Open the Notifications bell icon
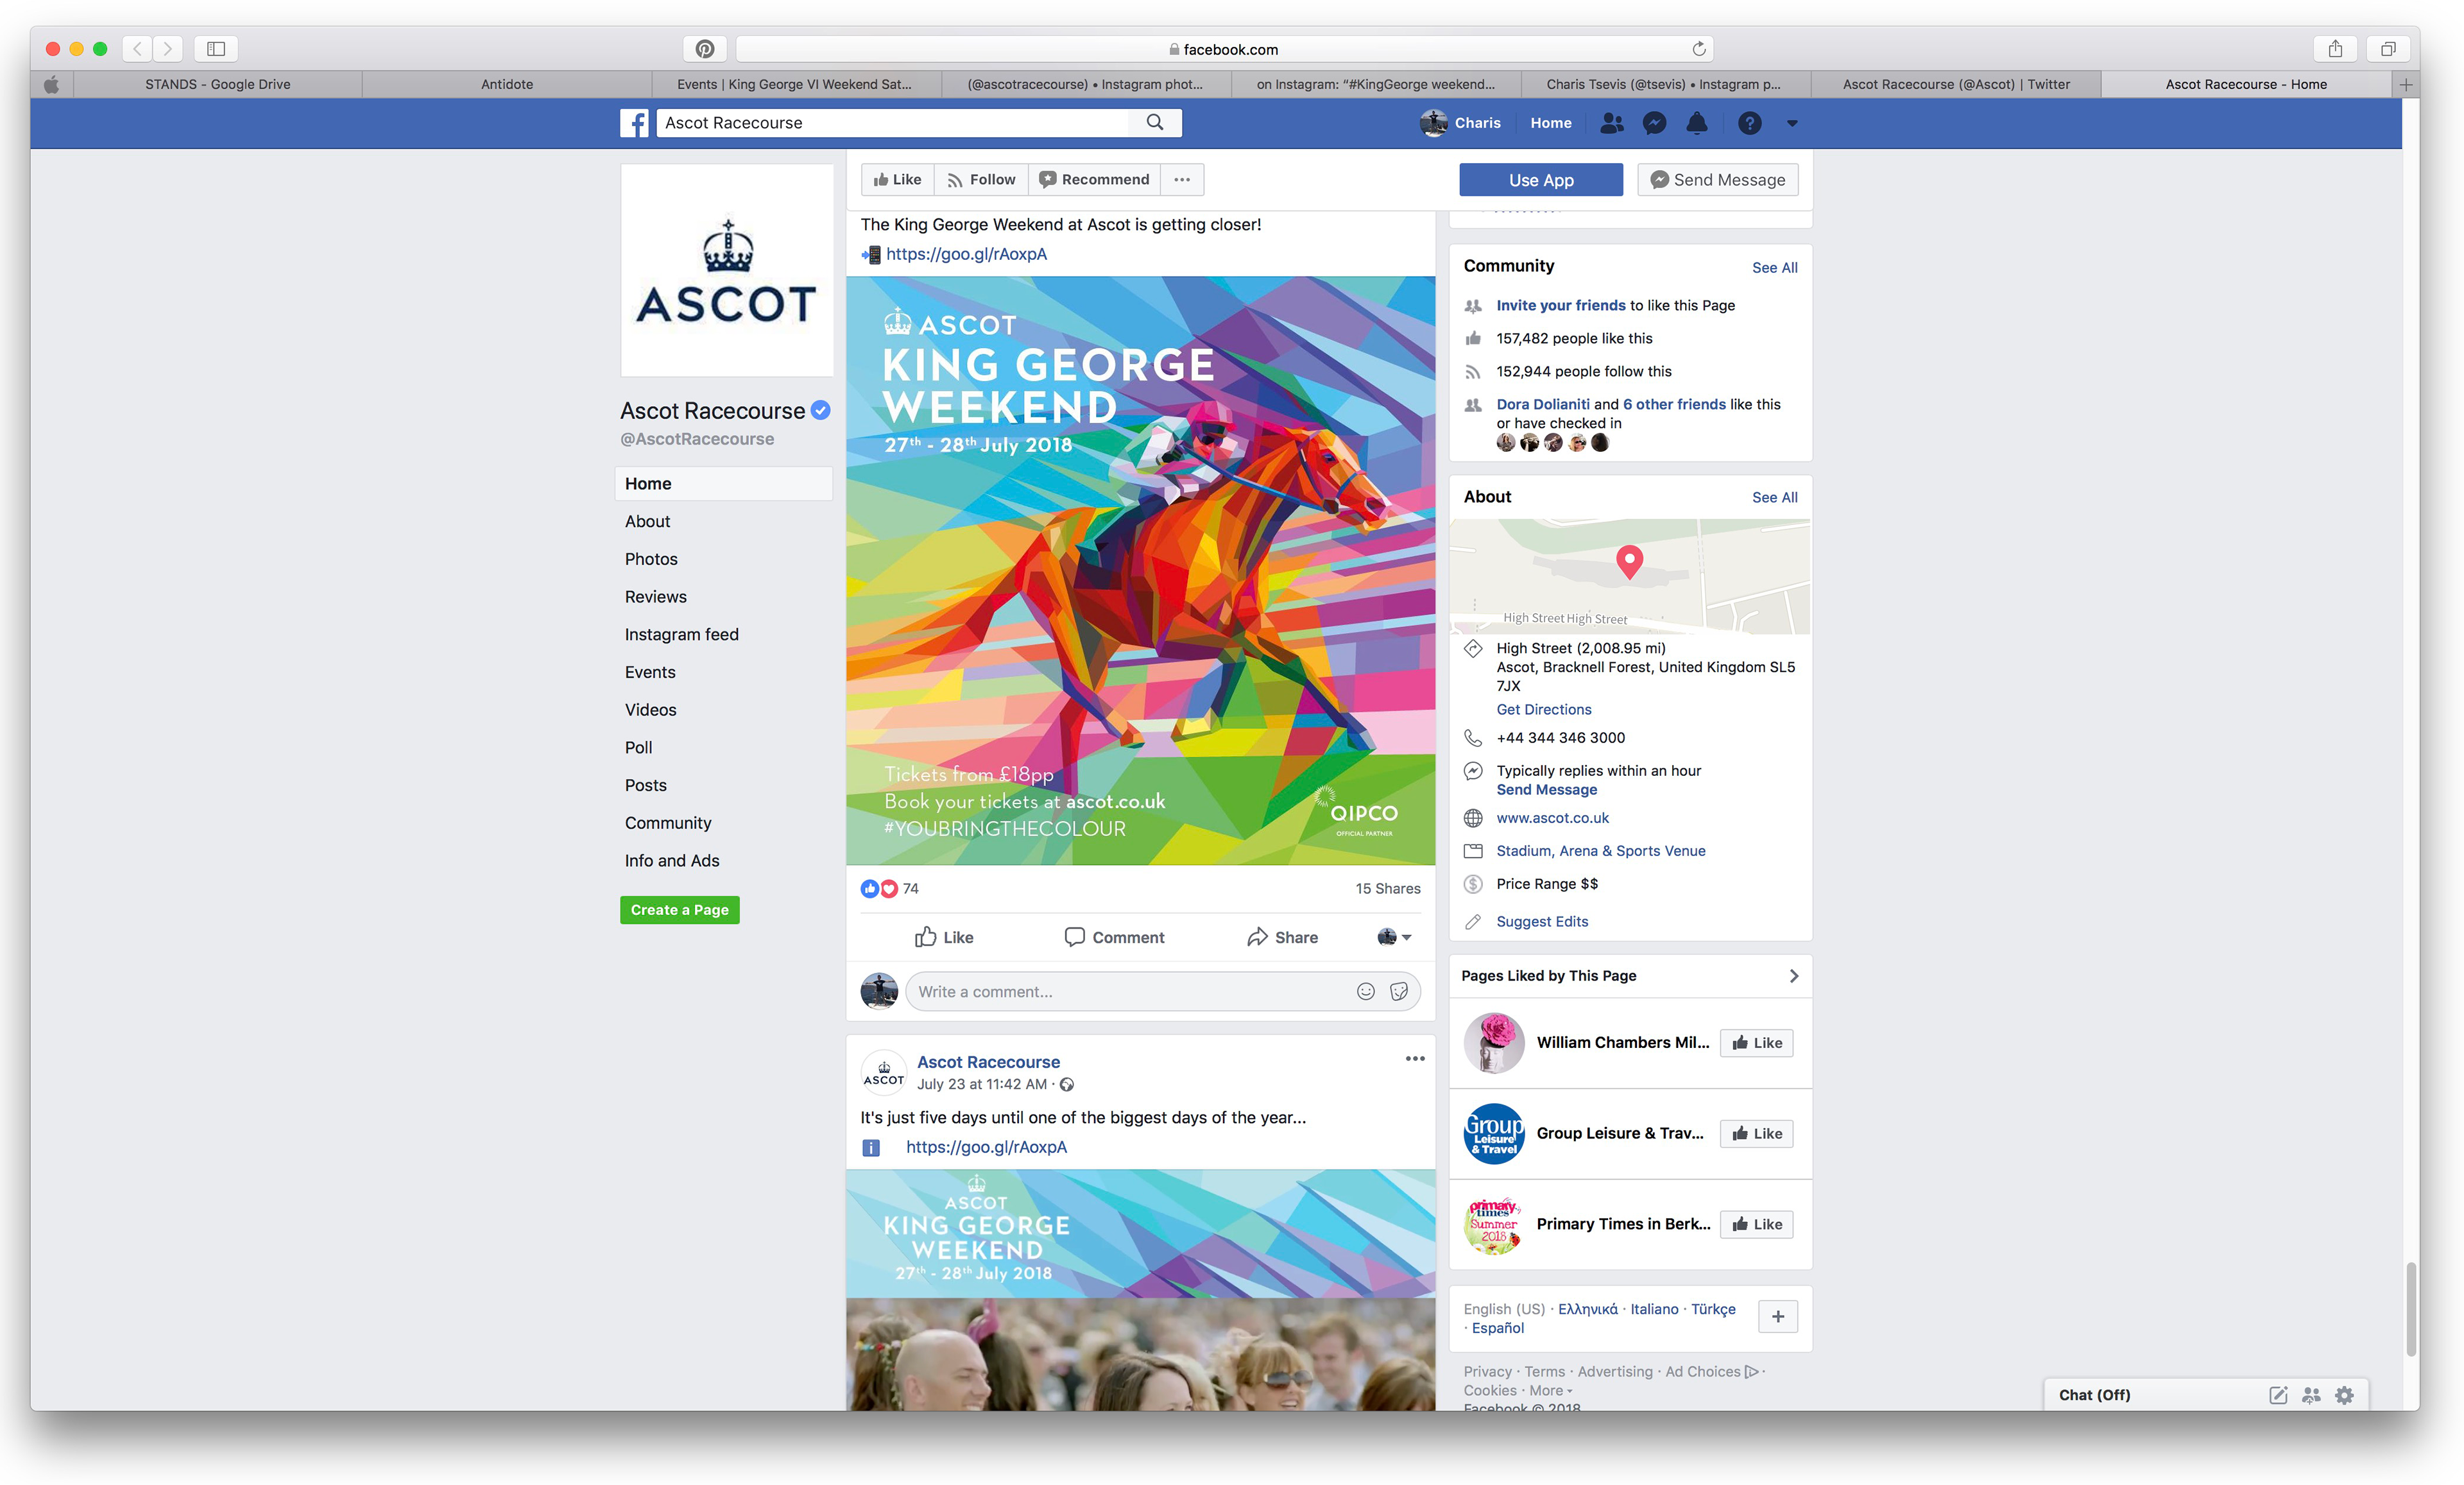Viewport: 2464px width, 1485px height. coord(1697,123)
